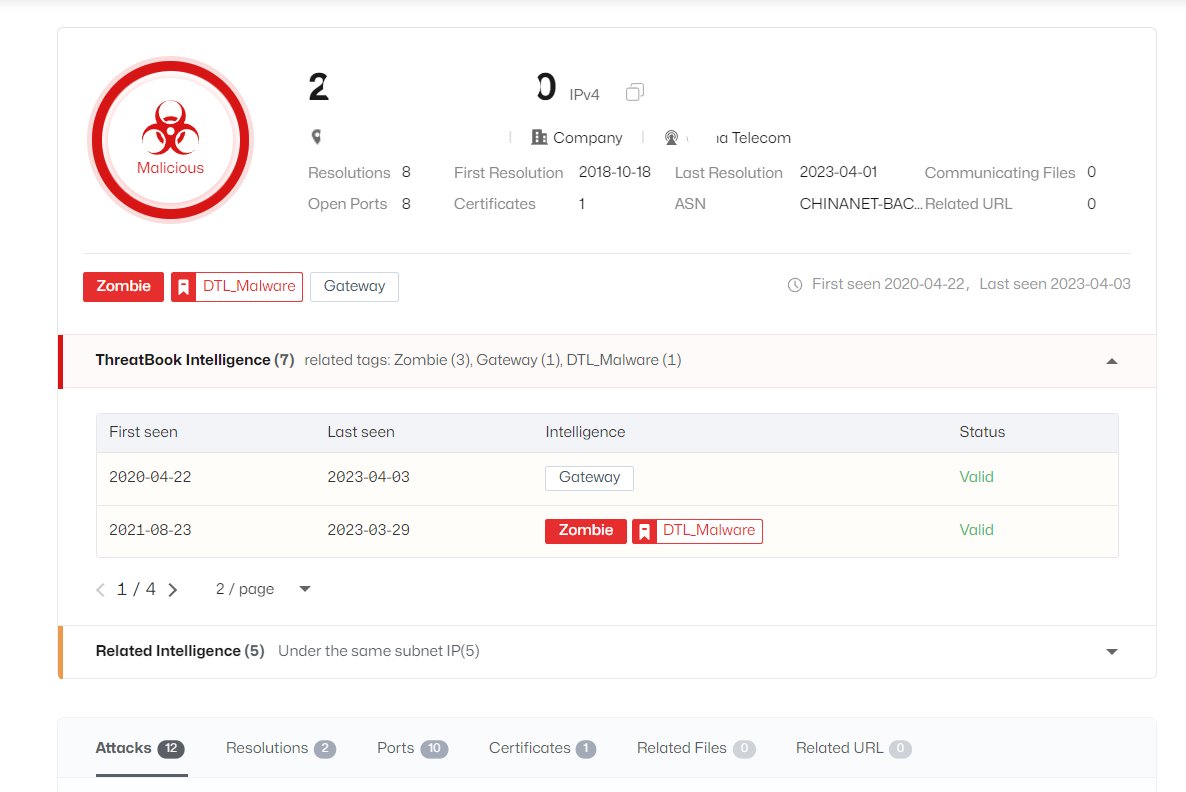
Task: Select the top DTL_Malware tag
Action: coord(237,287)
